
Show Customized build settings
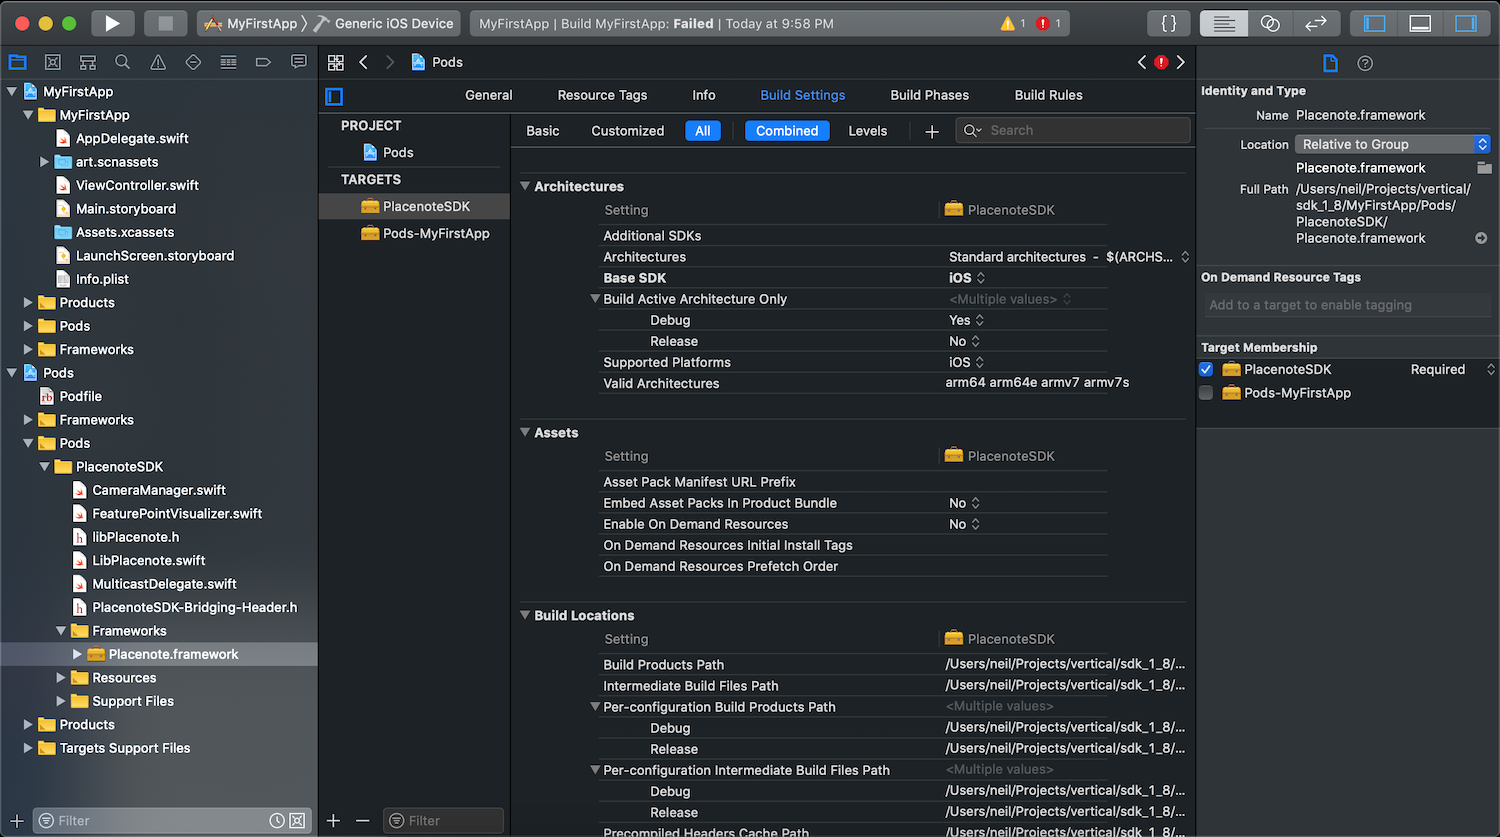pyautogui.click(x=628, y=131)
